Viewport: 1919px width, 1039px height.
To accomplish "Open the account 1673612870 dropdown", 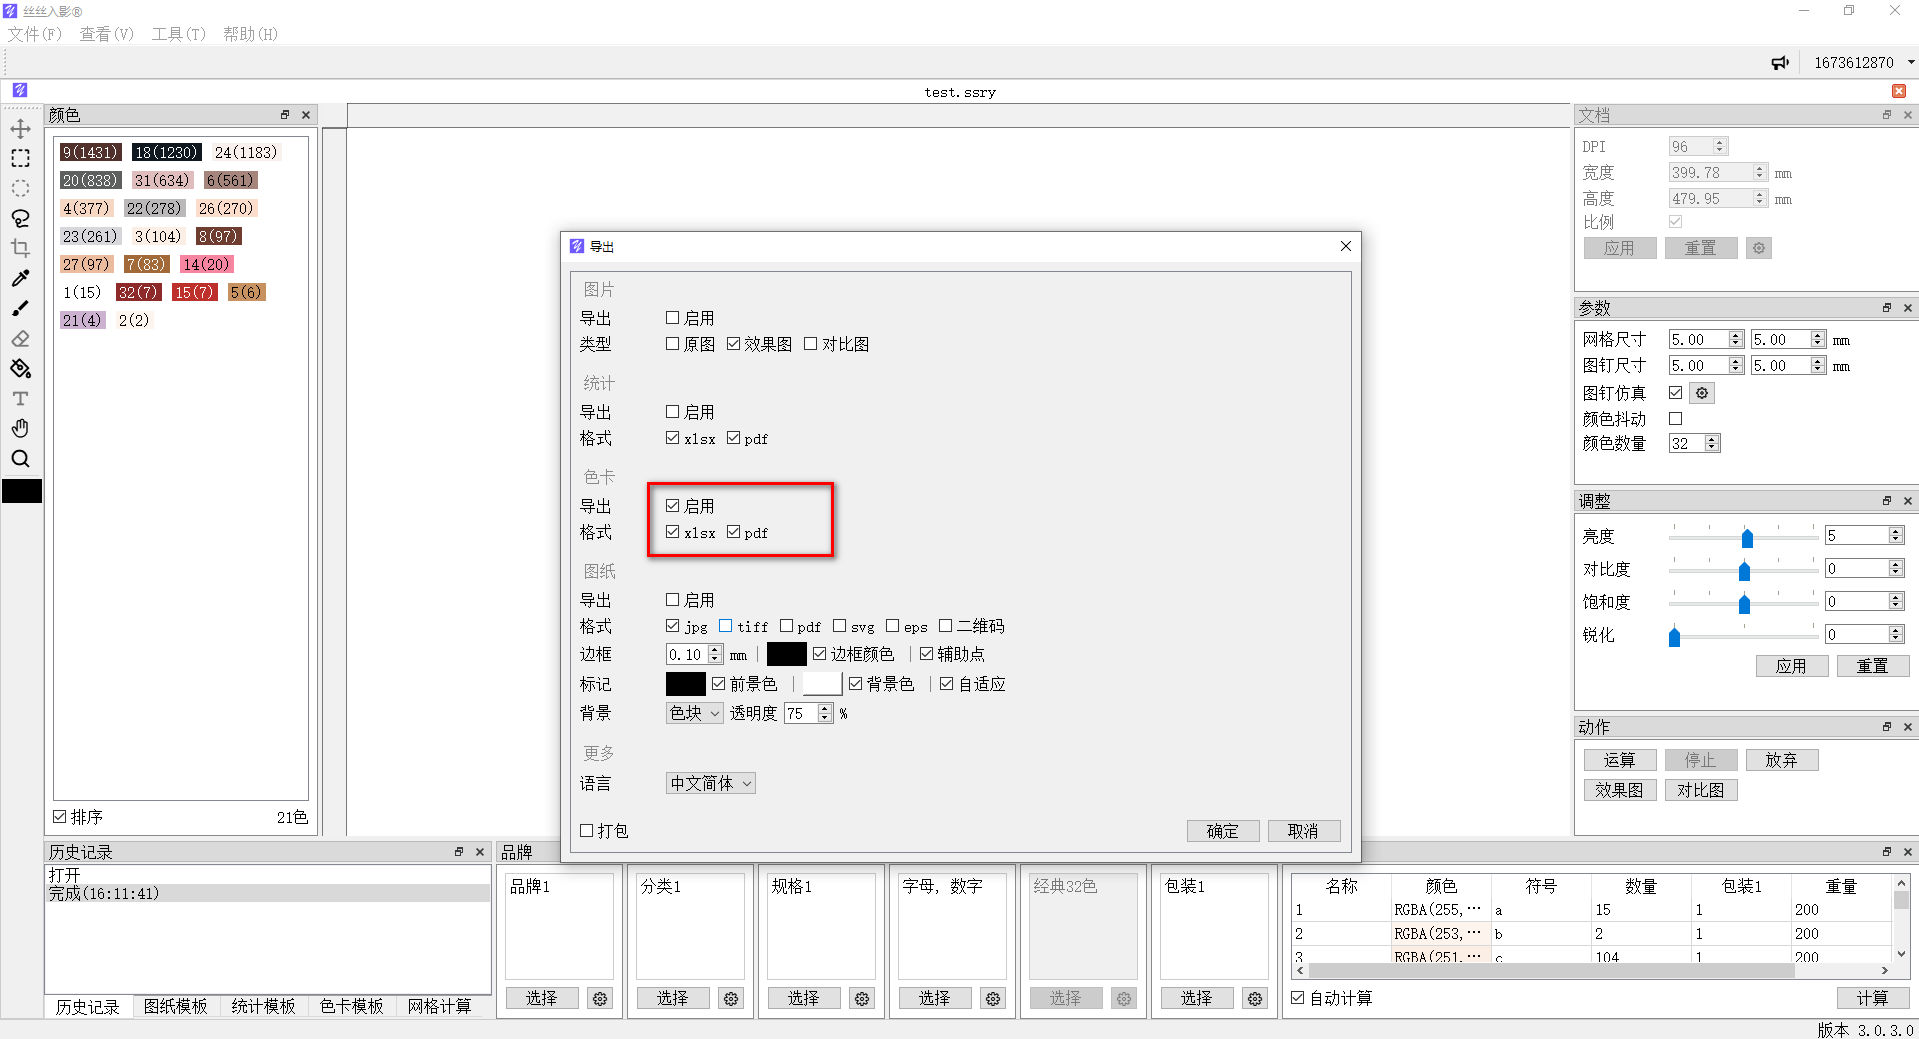I will 1910,63.
